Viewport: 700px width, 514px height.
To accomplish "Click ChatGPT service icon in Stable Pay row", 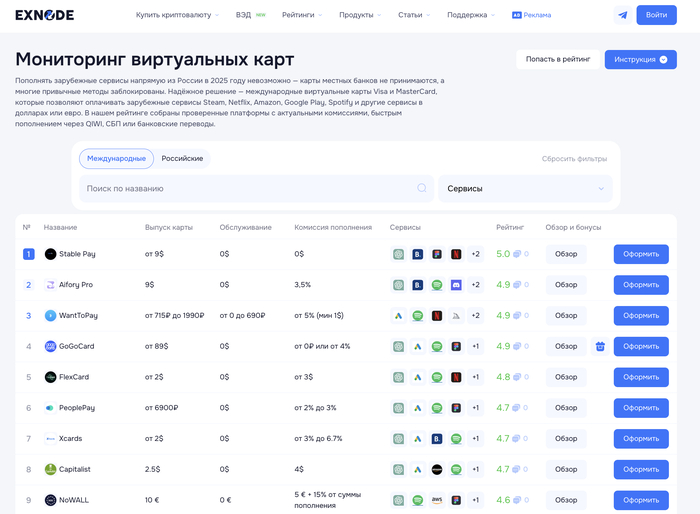I will point(398,254).
